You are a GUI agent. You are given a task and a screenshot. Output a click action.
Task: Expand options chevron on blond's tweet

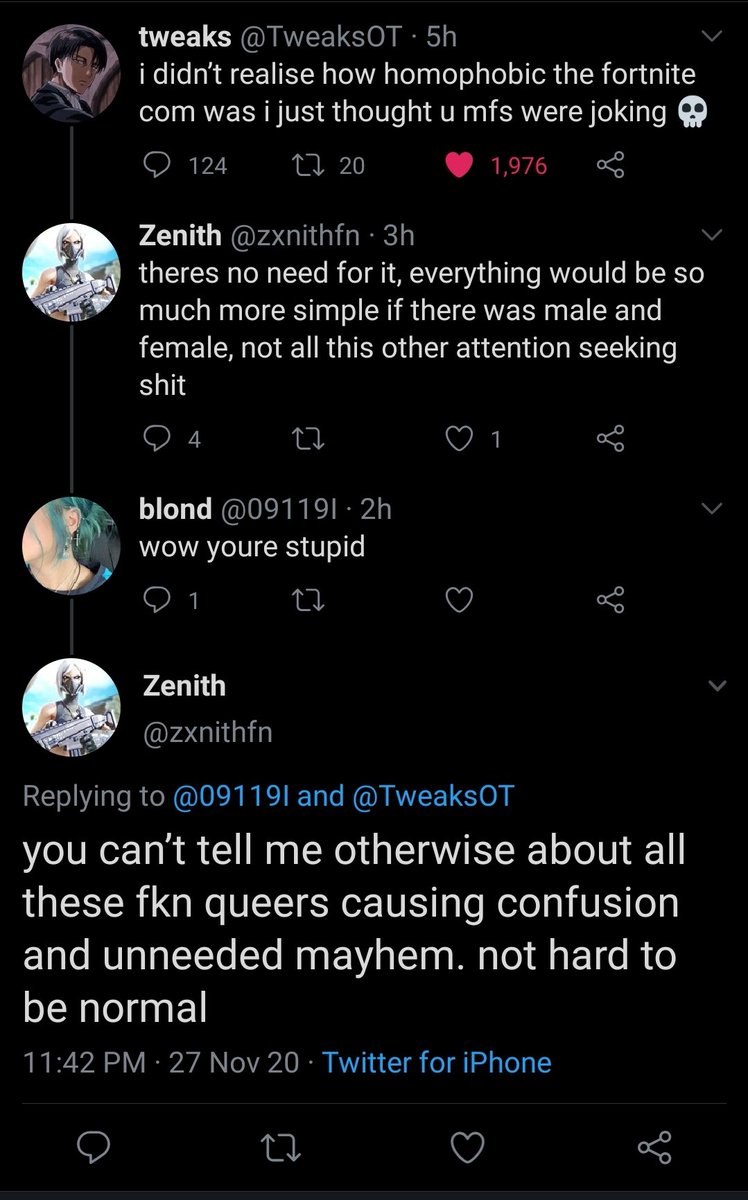coord(713,509)
